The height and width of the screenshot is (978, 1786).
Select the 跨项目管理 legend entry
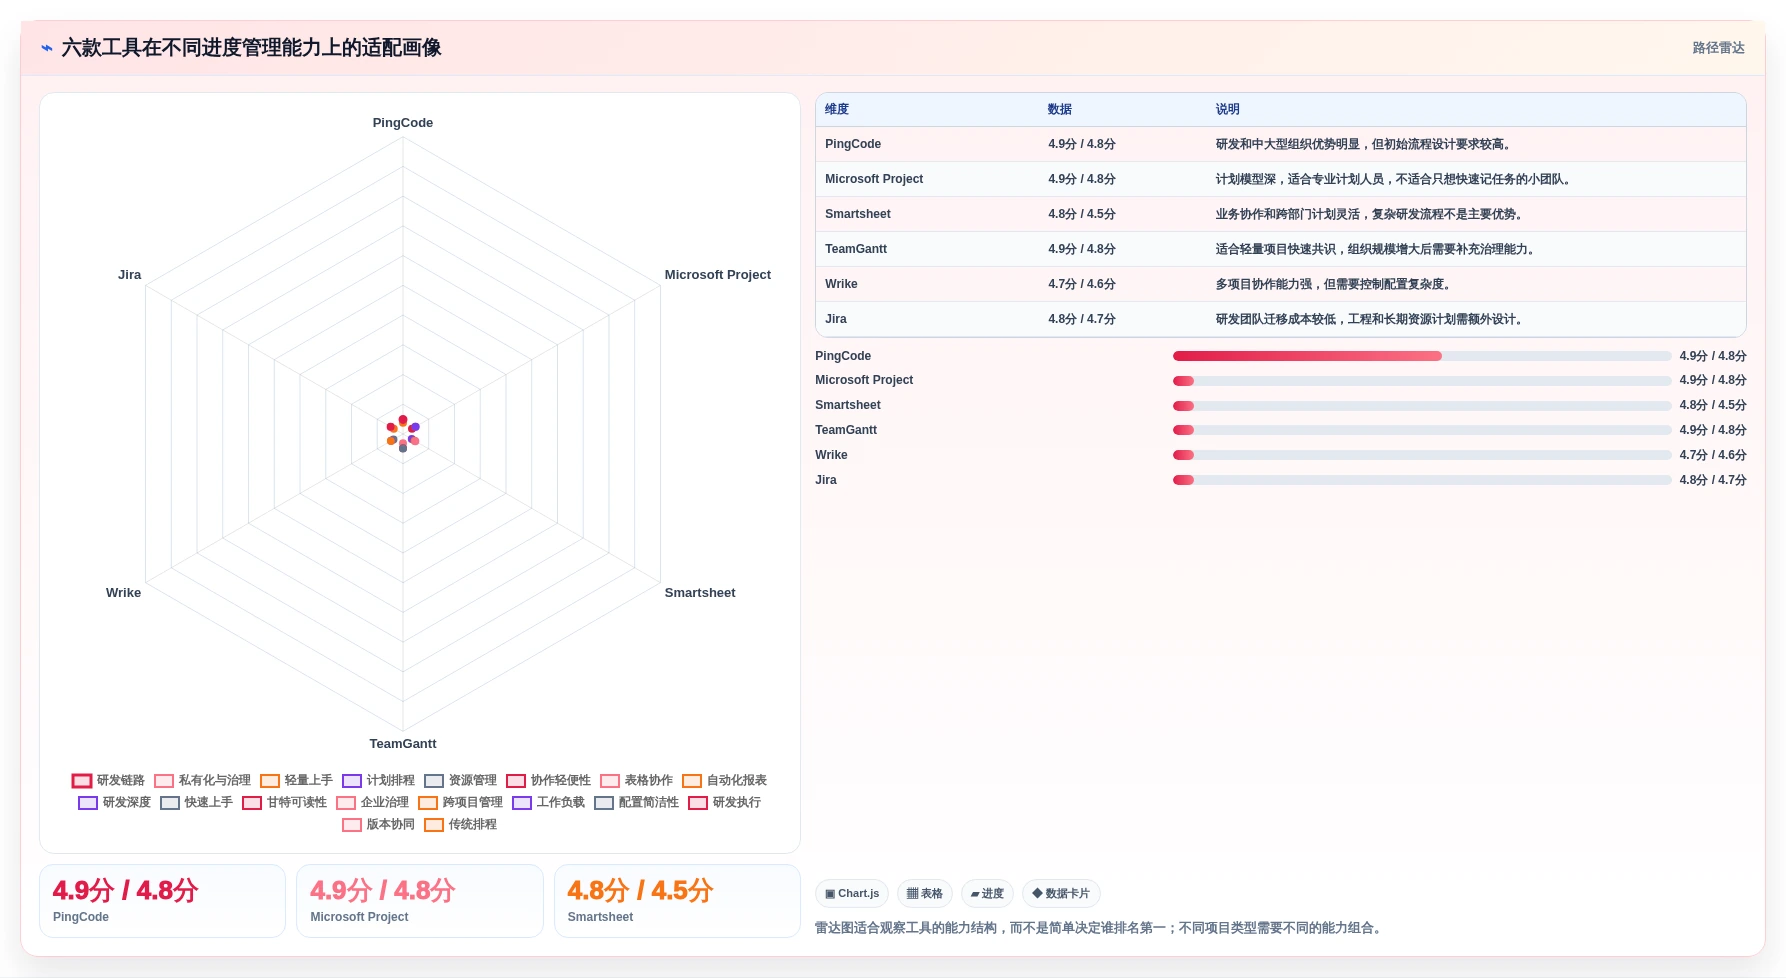pos(460,802)
